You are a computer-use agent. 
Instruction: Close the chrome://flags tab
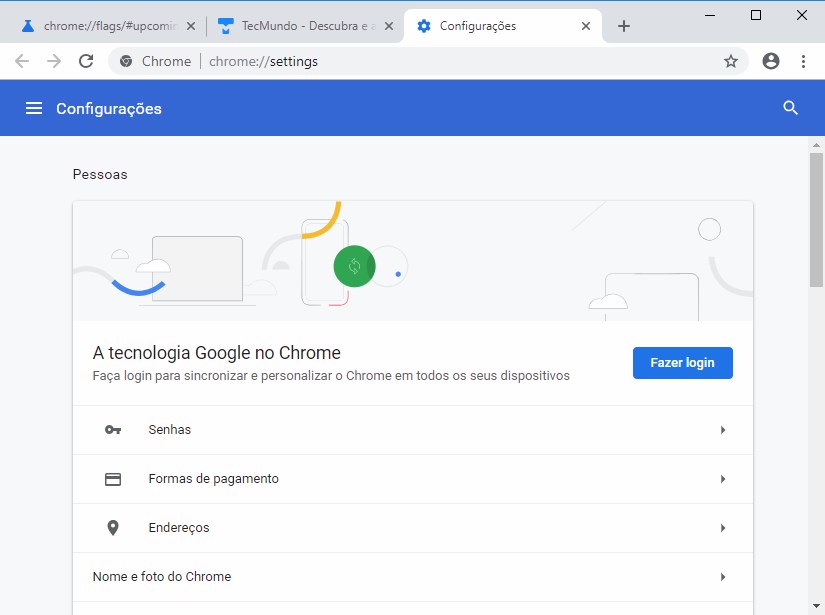191,26
